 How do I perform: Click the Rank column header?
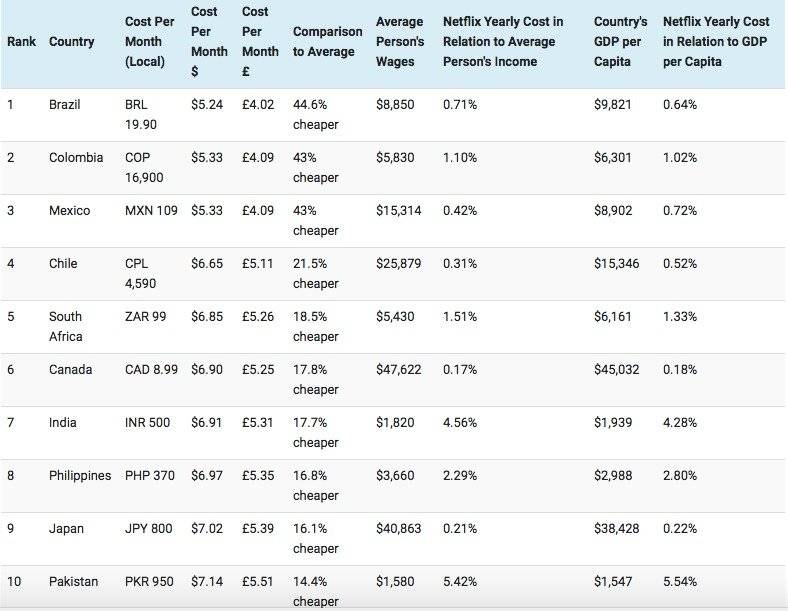pyautogui.click(x=20, y=42)
